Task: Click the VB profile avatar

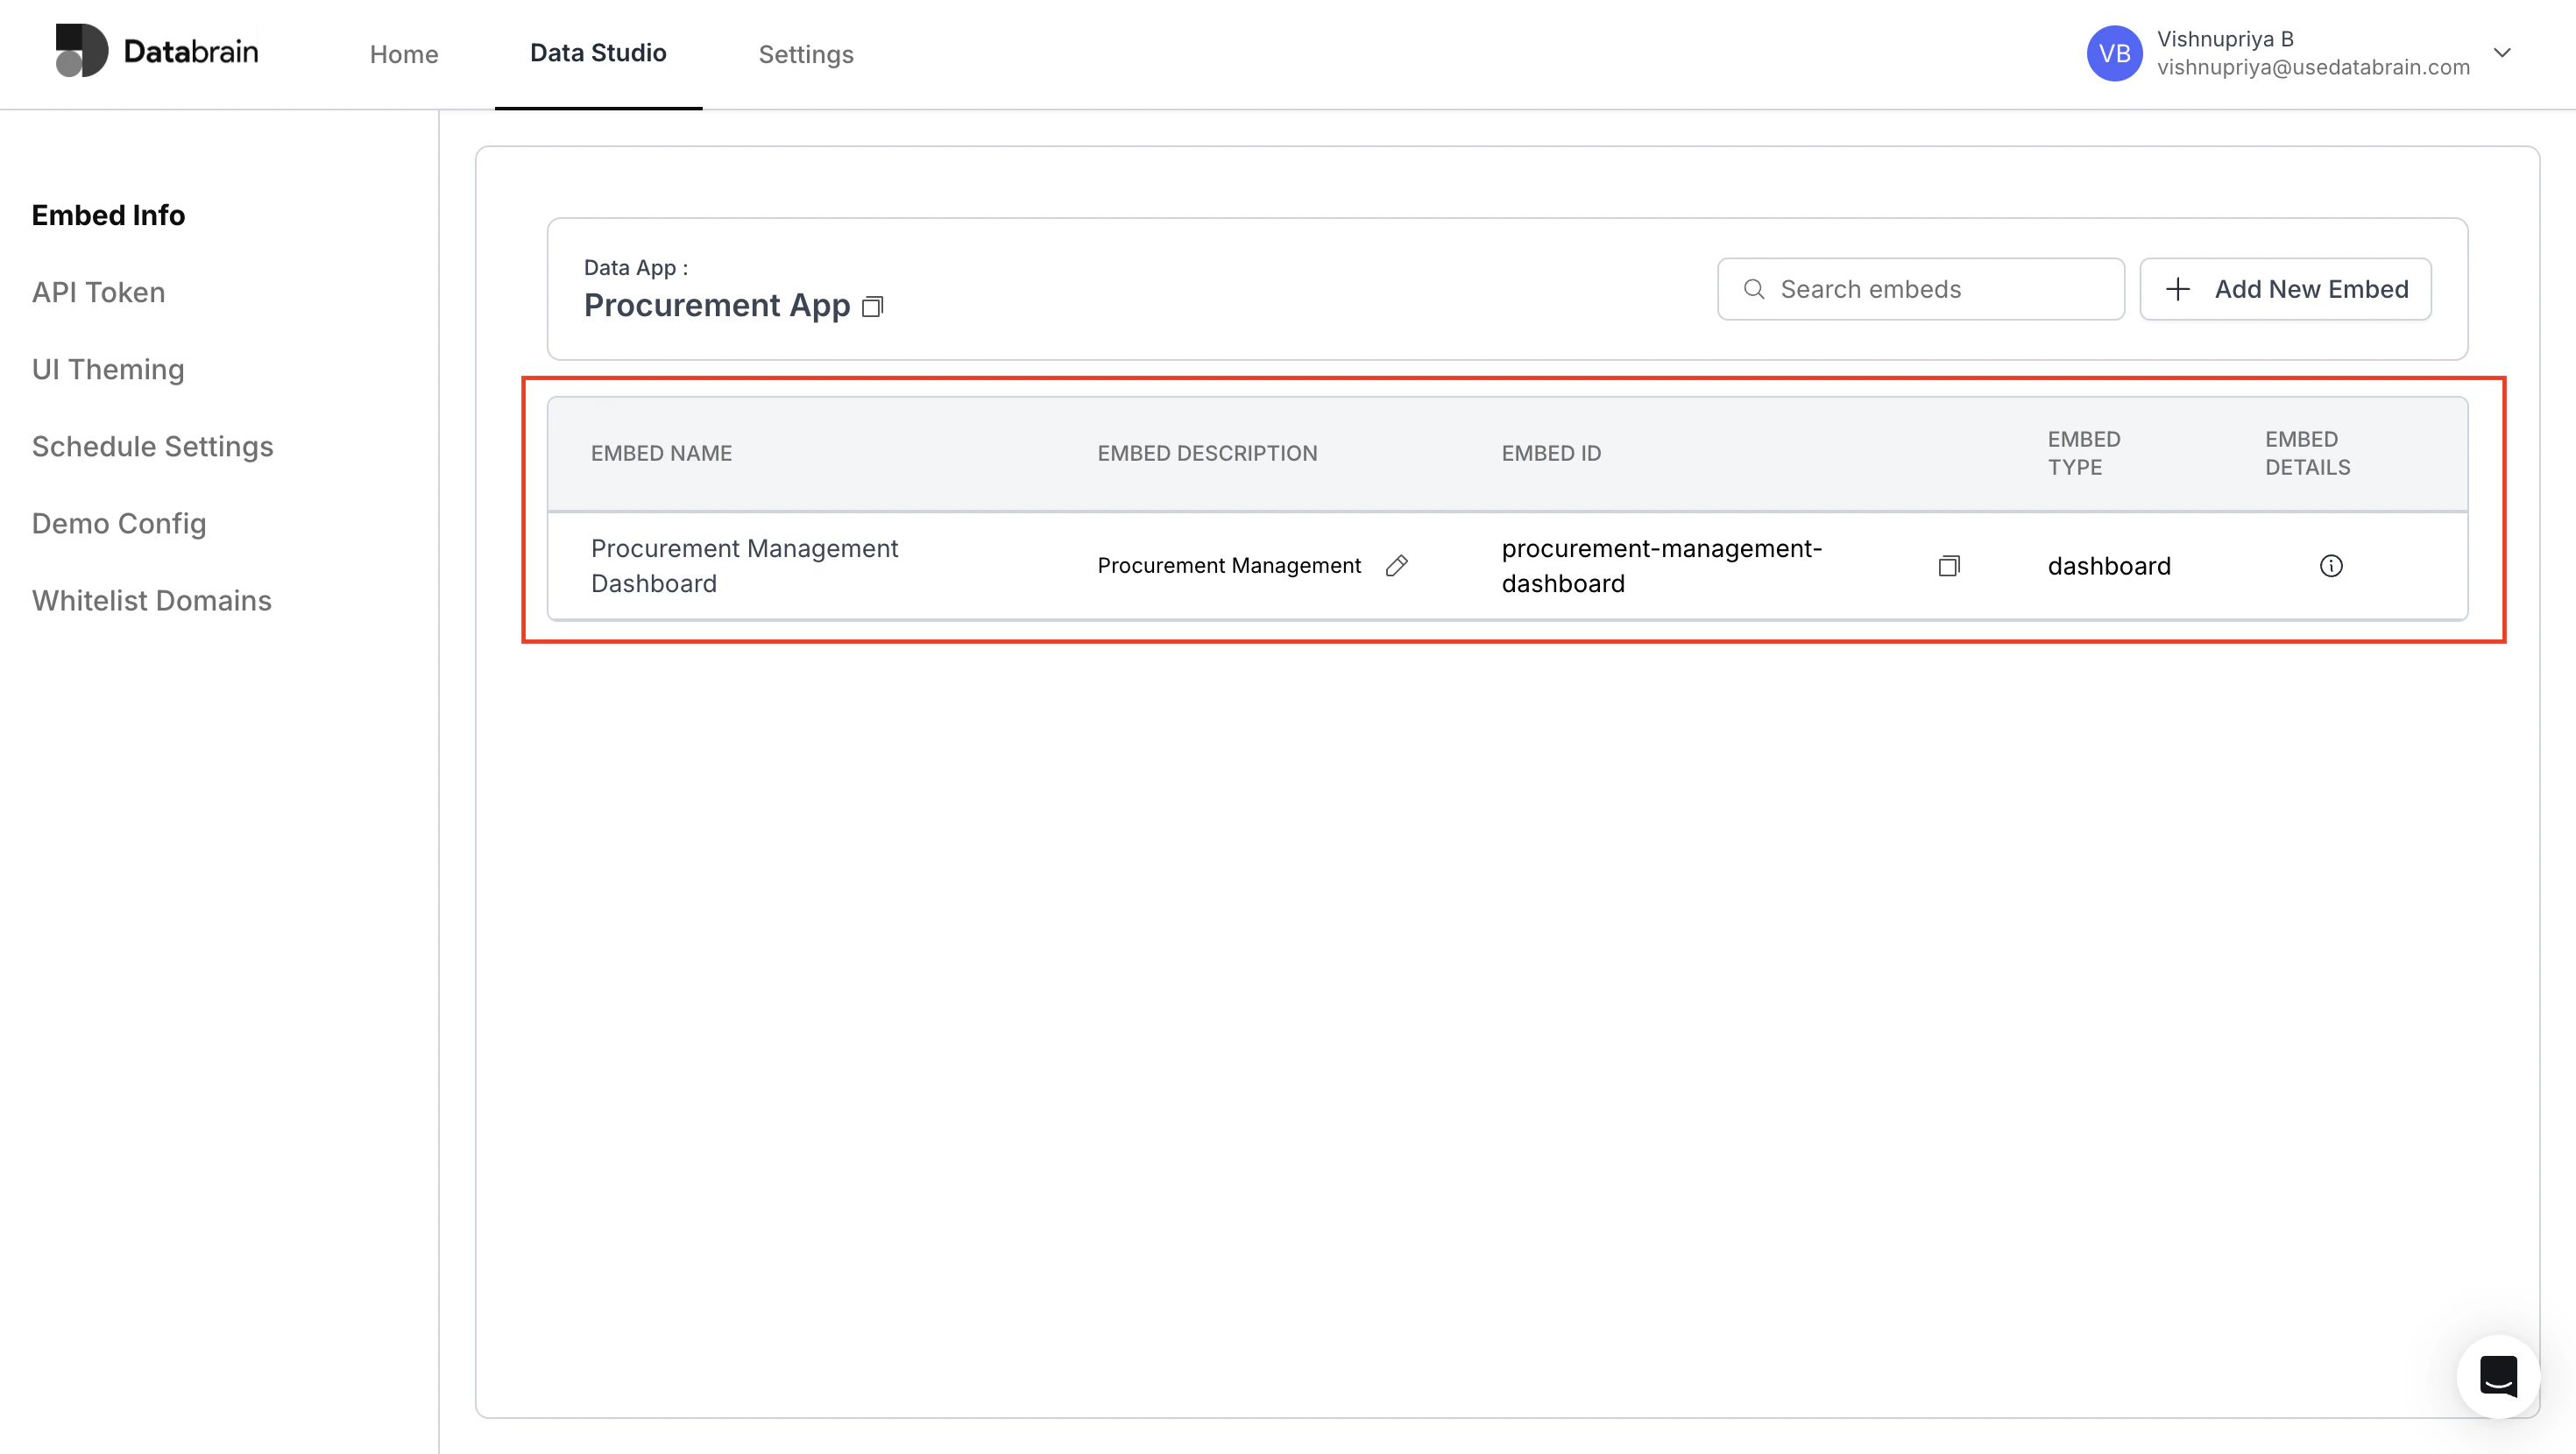Action: click(2114, 53)
